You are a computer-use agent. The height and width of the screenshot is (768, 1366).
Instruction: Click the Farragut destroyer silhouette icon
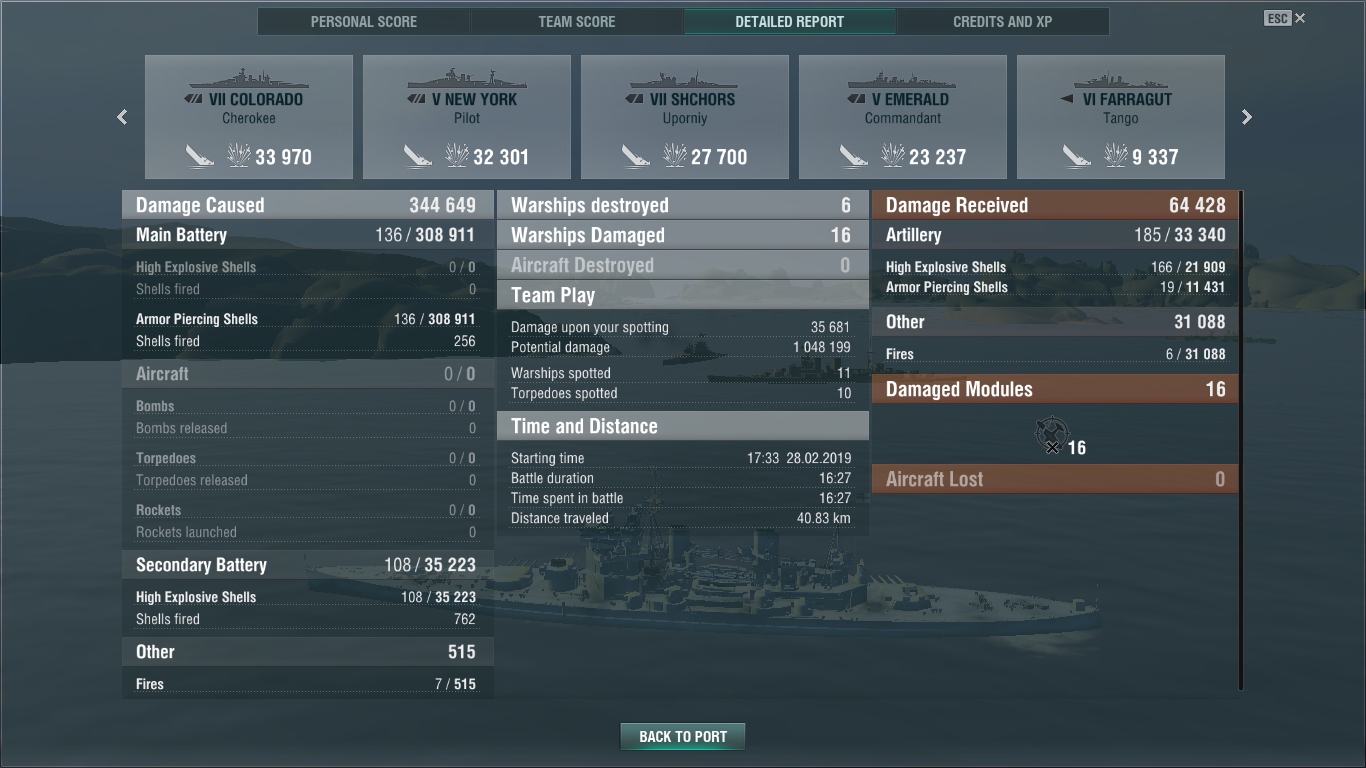pyautogui.click(x=1121, y=80)
